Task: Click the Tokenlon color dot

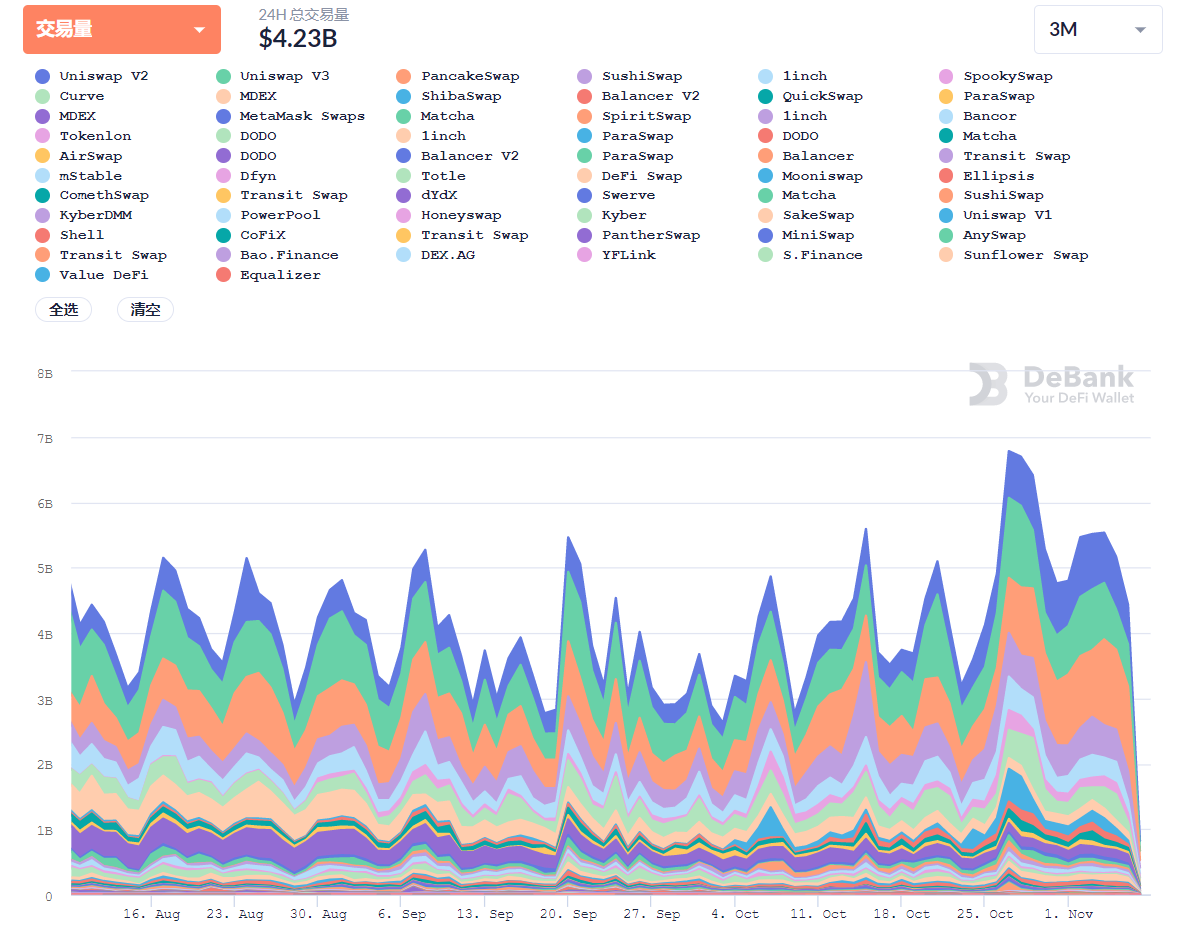Action: point(42,136)
